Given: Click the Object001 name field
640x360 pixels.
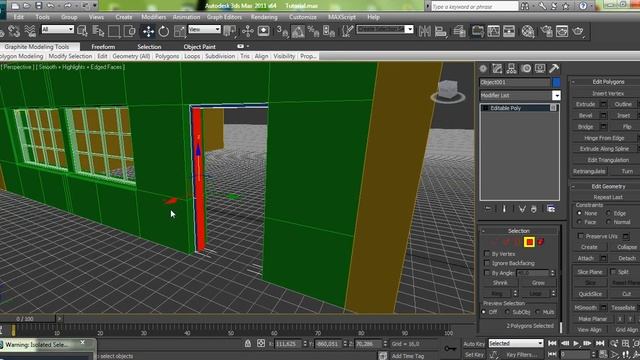Looking at the screenshot, I should pyautogui.click(x=515, y=82).
